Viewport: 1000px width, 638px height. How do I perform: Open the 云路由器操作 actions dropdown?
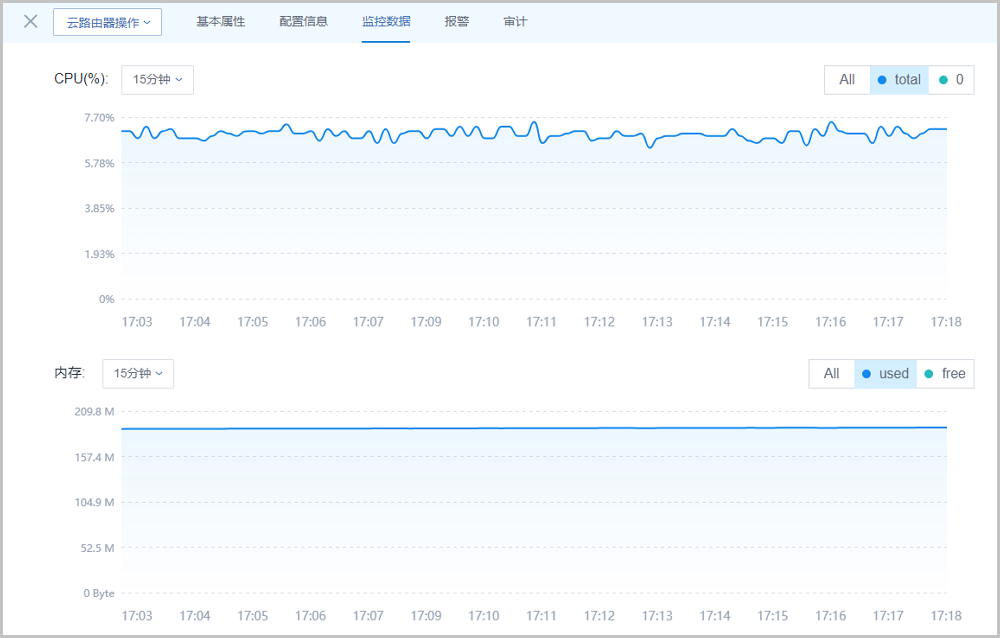click(x=107, y=22)
